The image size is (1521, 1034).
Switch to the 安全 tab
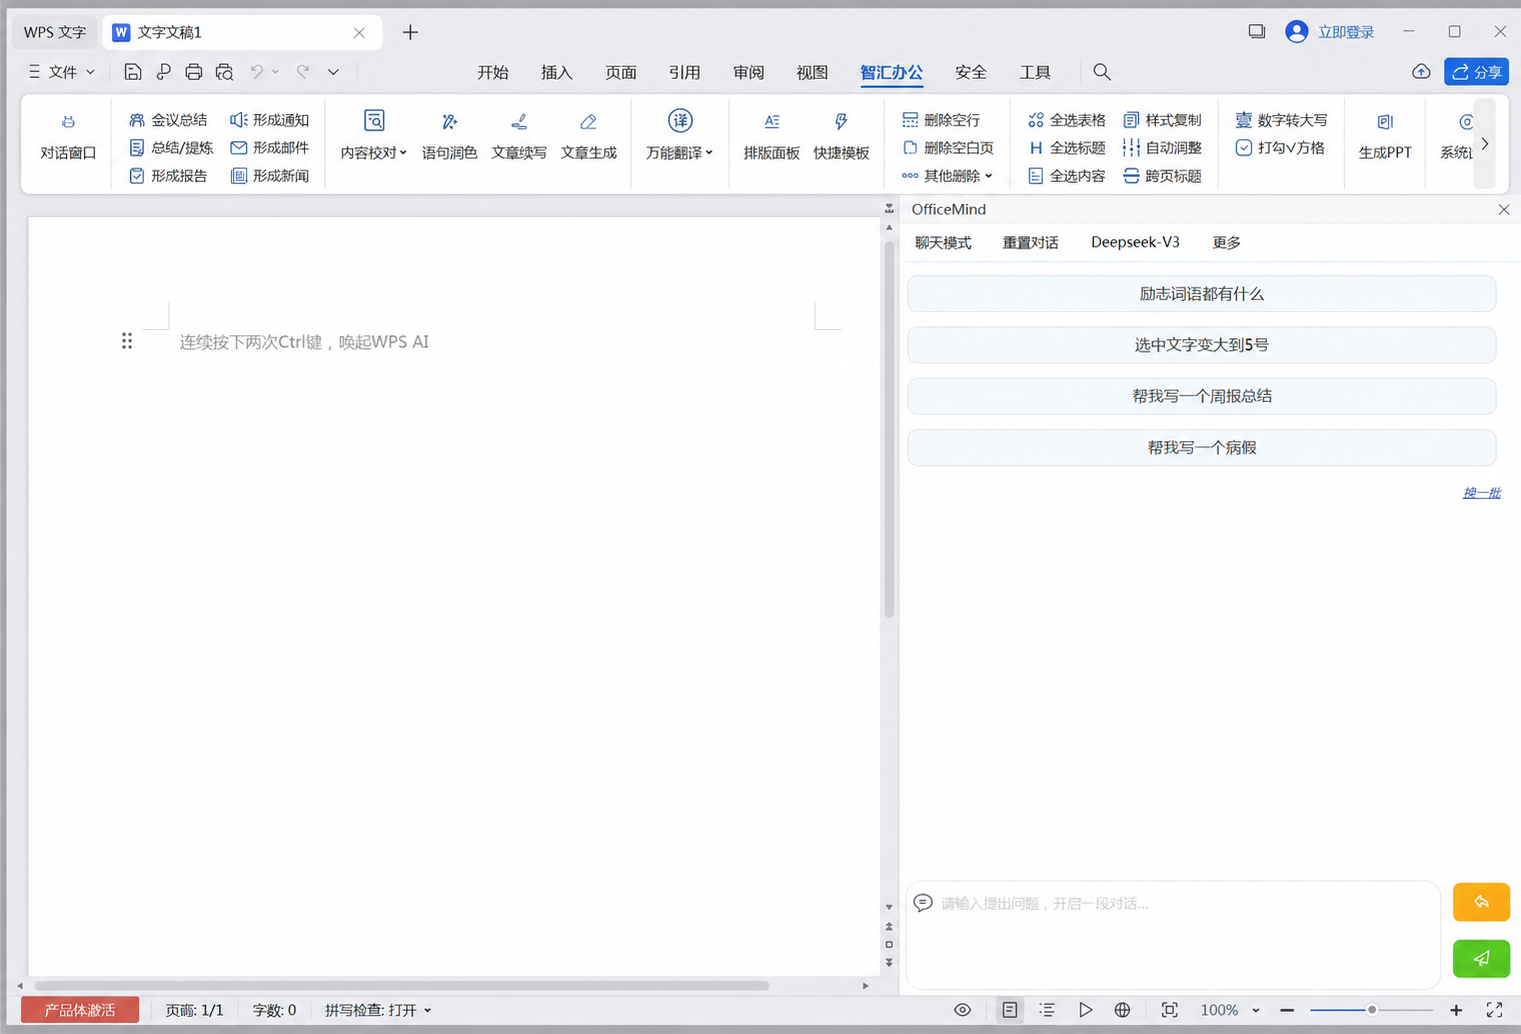tap(971, 72)
